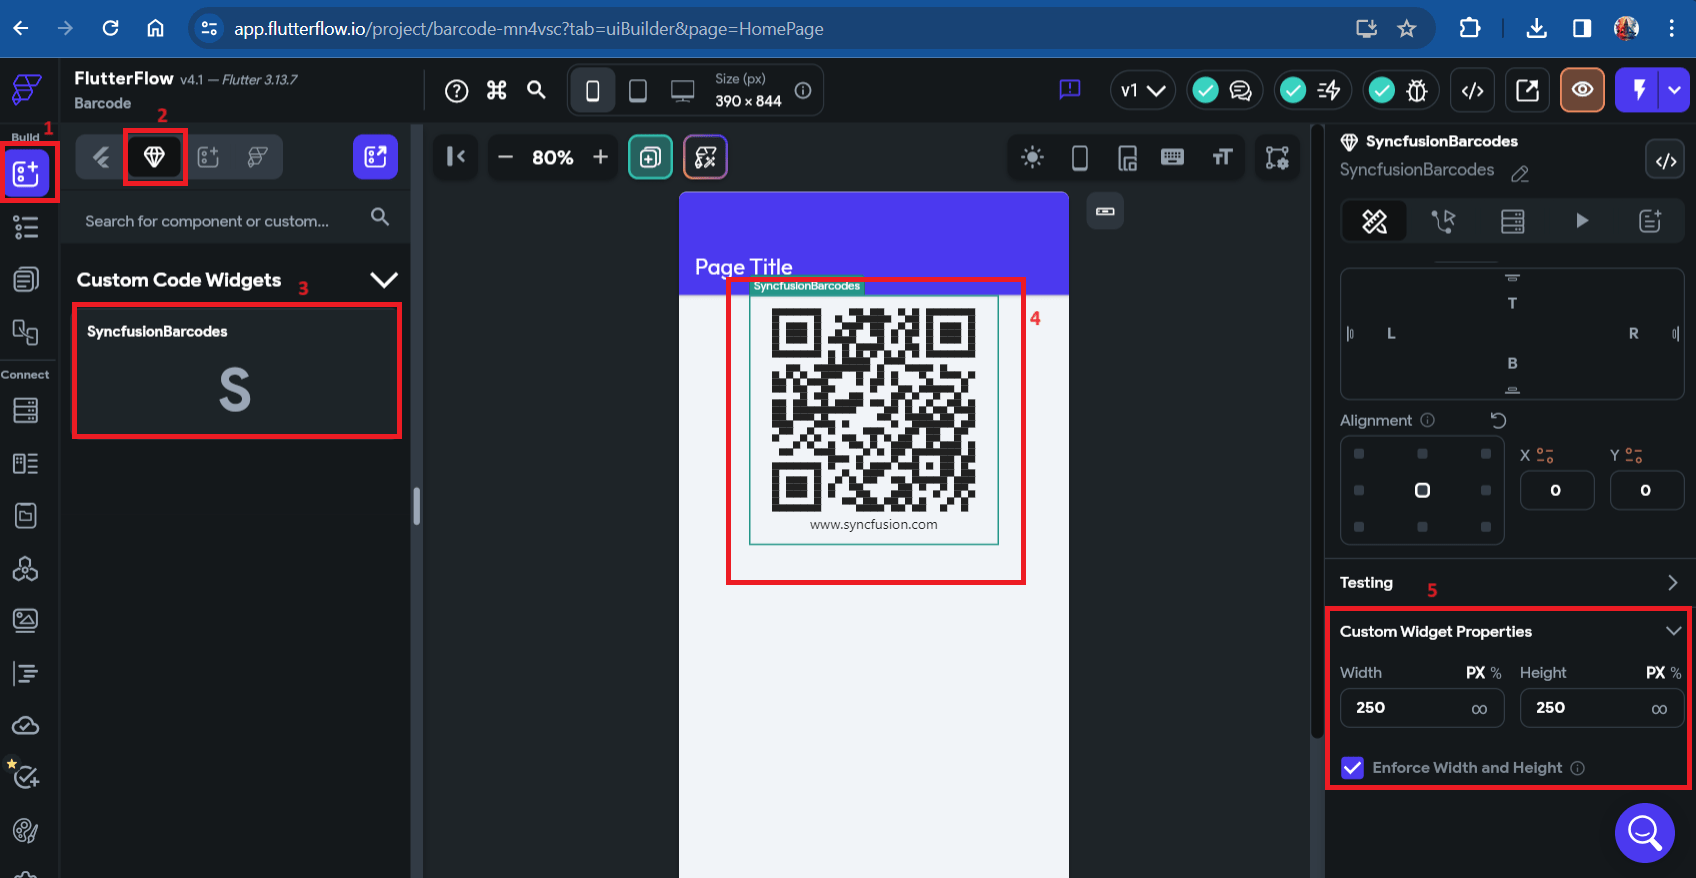Select the SyncfusionBarcodes custom widget card
Viewport: 1696px width, 878px height.
coord(237,371)
